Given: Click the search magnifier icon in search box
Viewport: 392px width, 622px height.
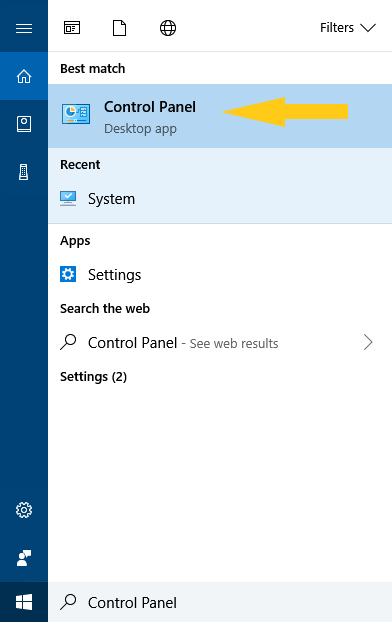Looking at the screenshot, I should [x=68, y=602].
